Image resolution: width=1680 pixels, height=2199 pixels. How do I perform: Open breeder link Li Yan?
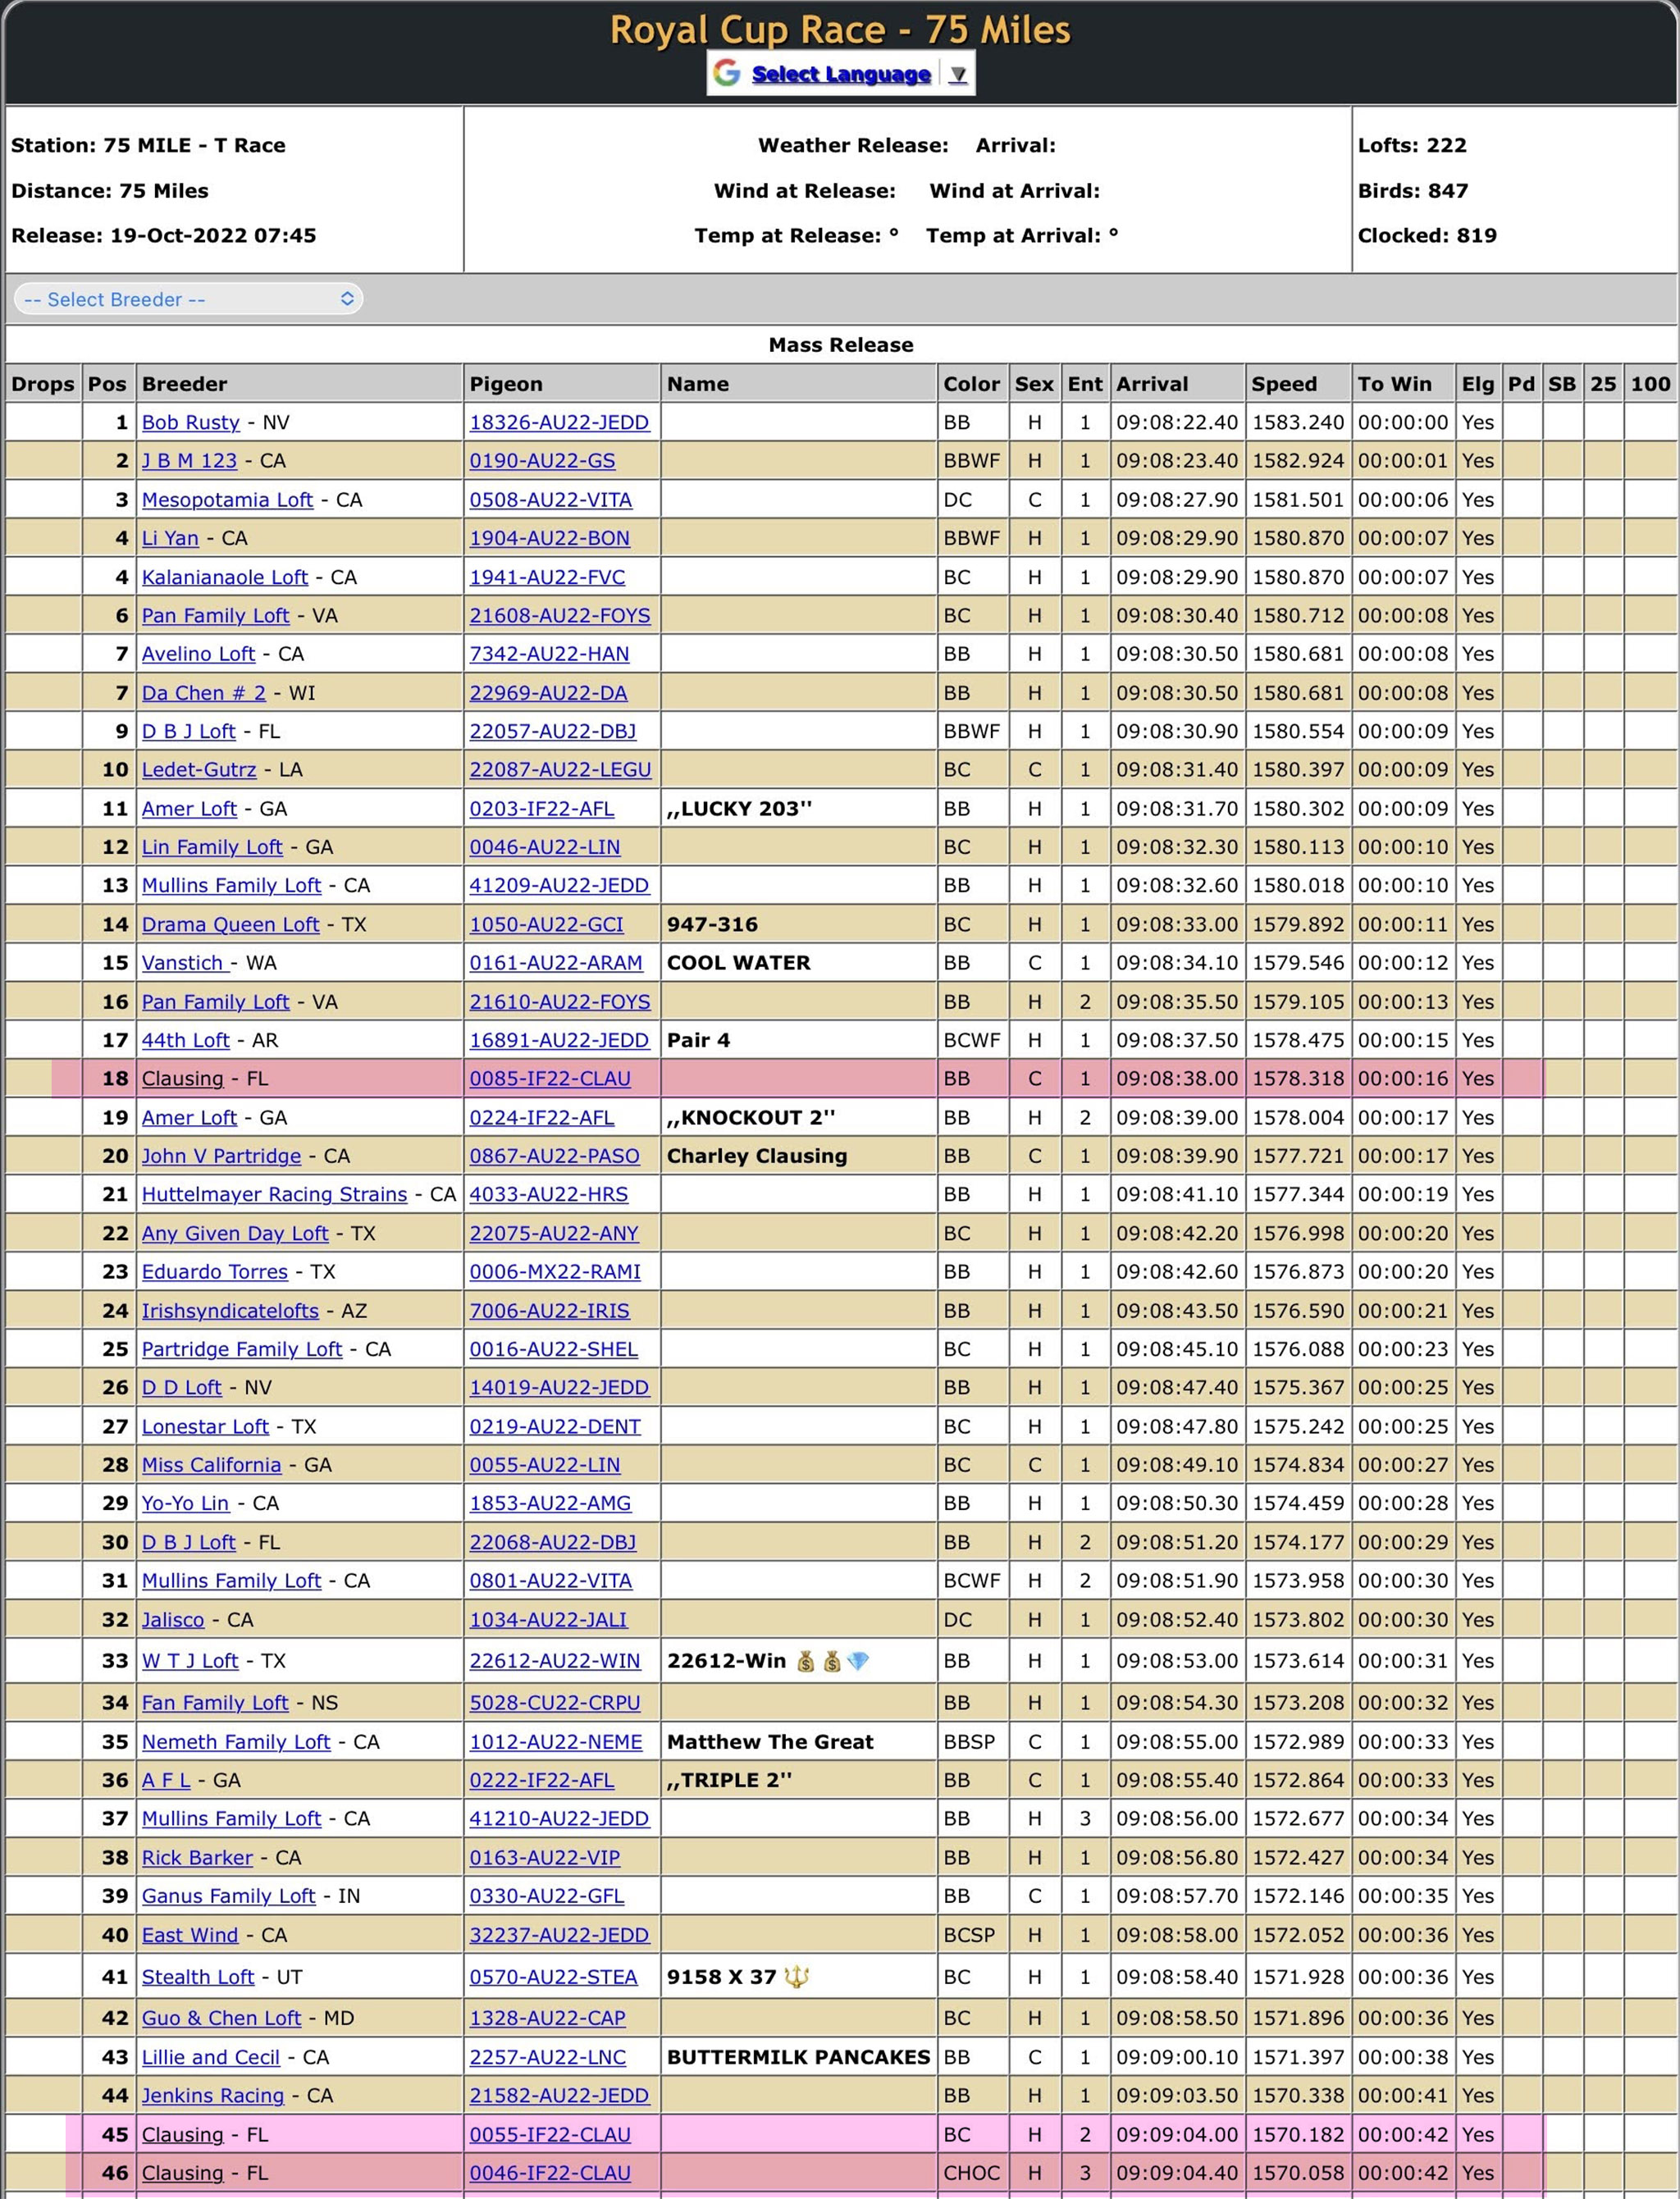[x=170, y=538]
